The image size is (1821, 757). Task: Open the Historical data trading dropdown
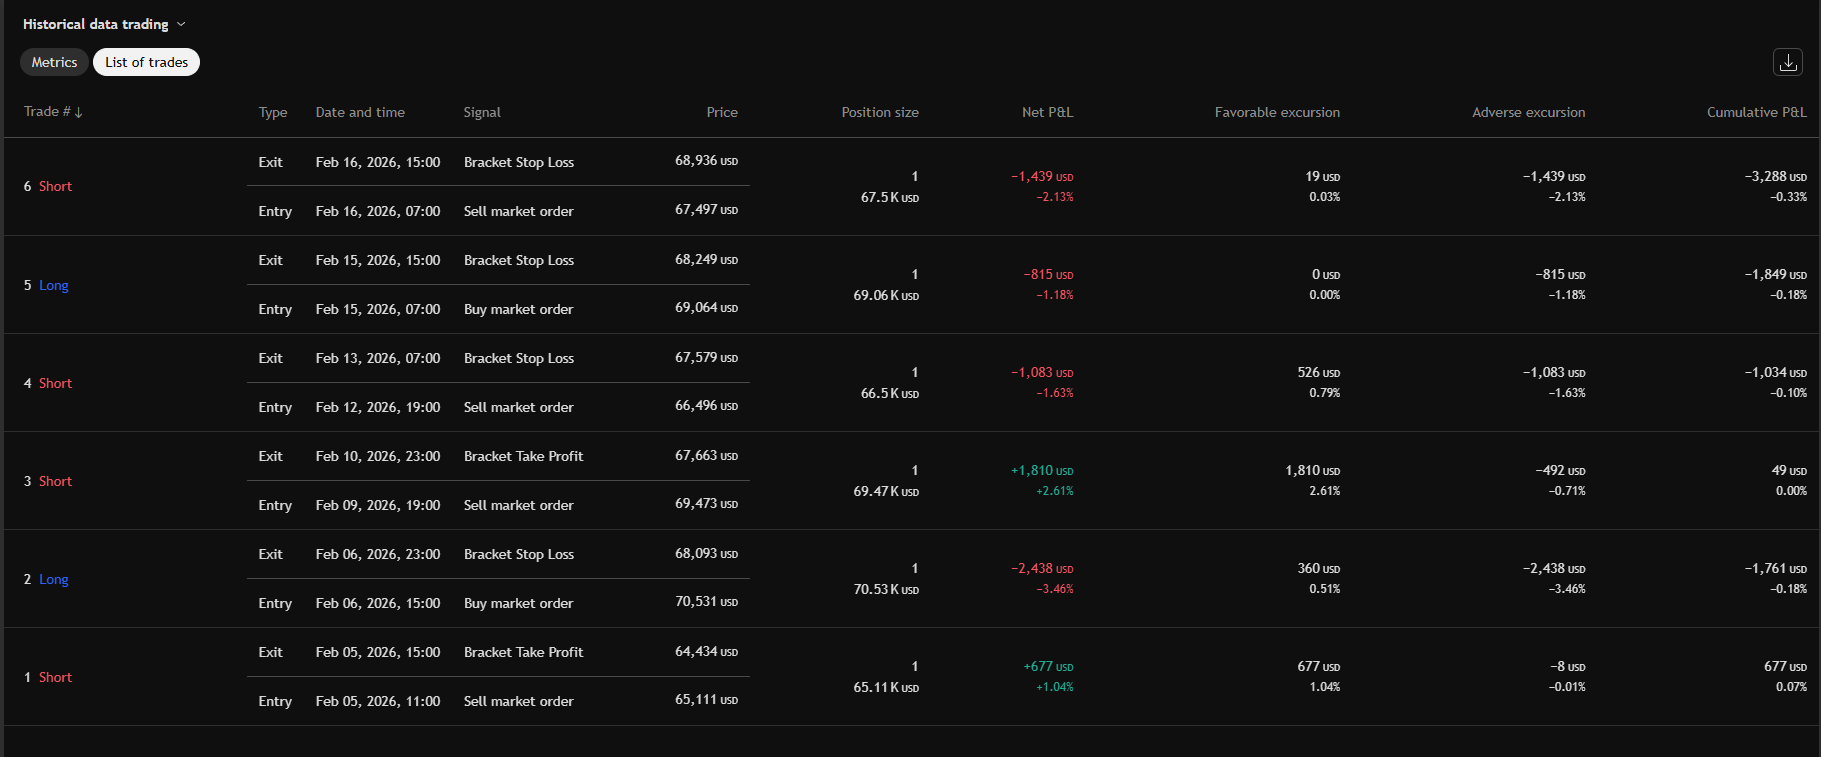point(104,24)
